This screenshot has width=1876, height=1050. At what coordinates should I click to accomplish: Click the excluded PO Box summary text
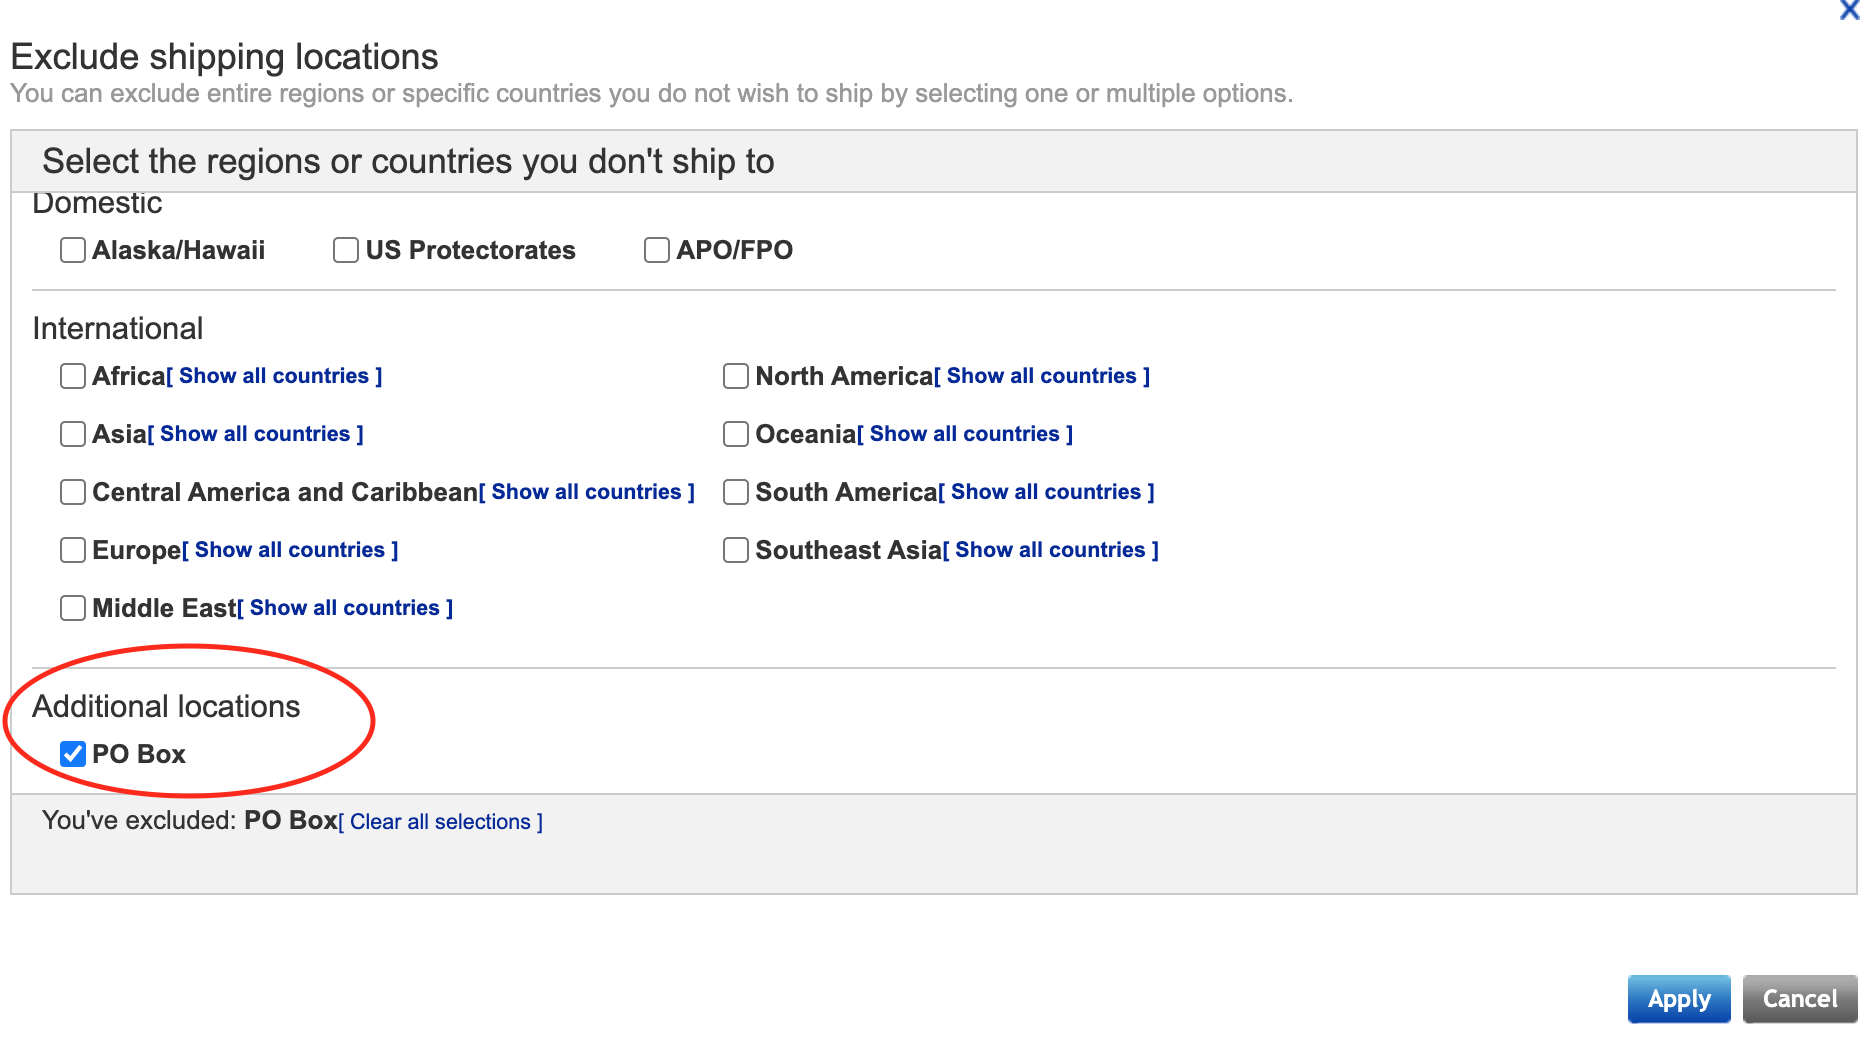pos(291,820)
